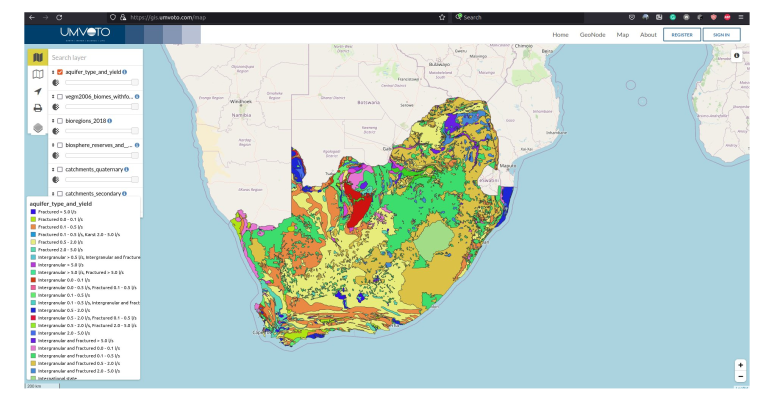The height and width of the screenshot is (399, 769).
Task: Open info for biosphere_reserves layer
Action: (x=137, y=145)
